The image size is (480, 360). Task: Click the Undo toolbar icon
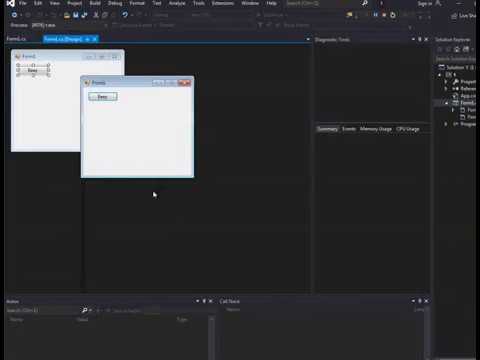click(125, 15)
